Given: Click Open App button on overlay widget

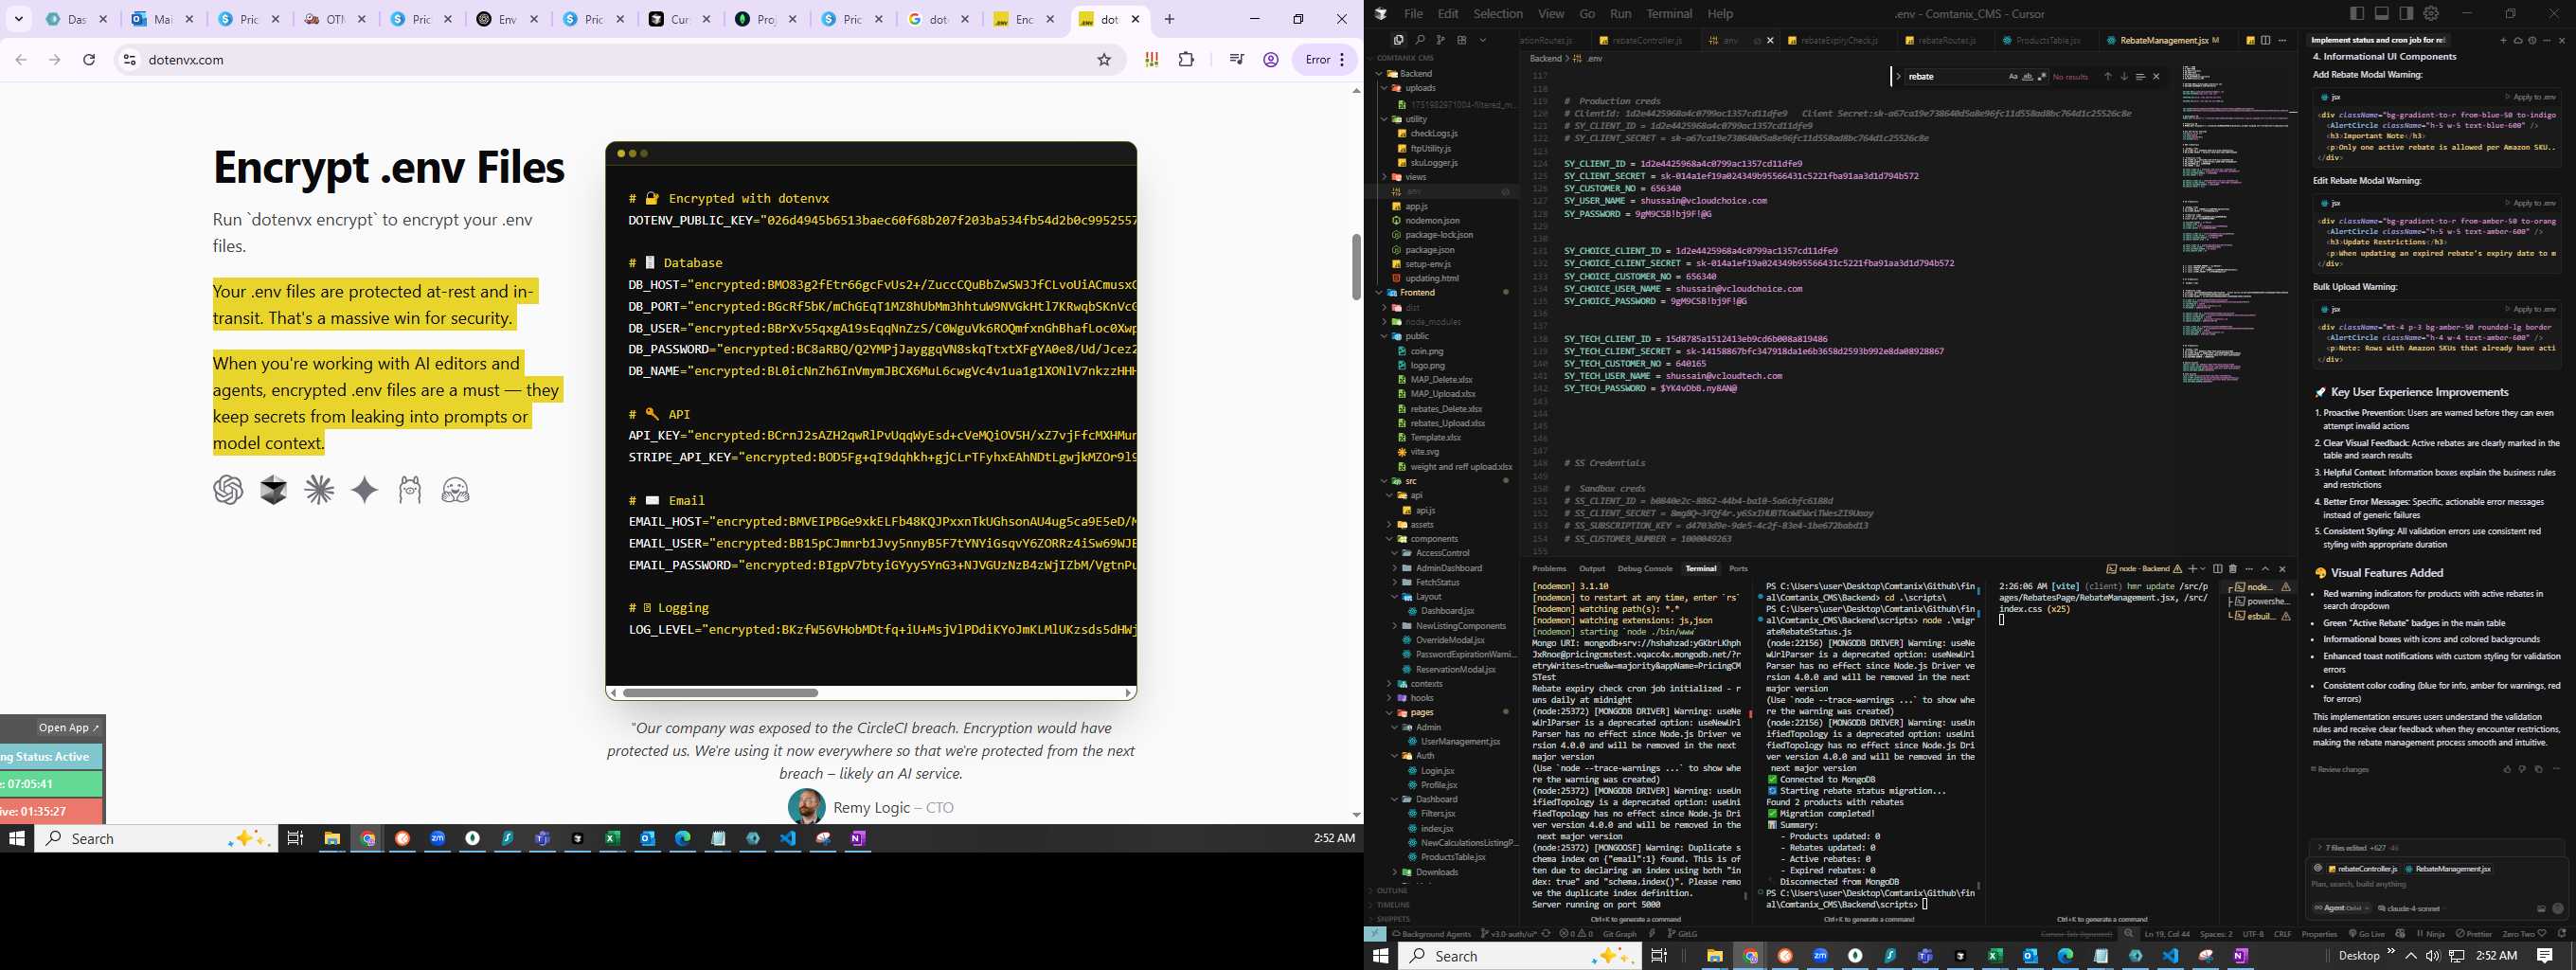Looking at the screenshot, I should [69, 727].
